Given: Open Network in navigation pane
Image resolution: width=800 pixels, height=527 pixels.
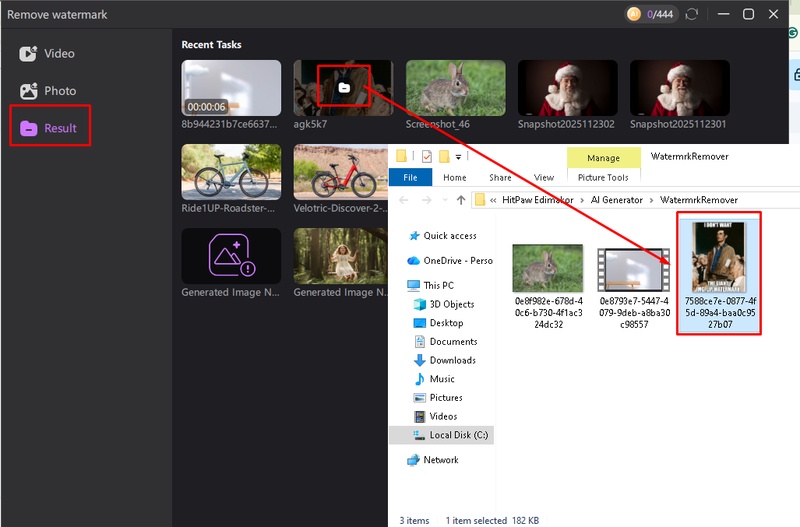Looking at the screenshot, I should (433, 460).
